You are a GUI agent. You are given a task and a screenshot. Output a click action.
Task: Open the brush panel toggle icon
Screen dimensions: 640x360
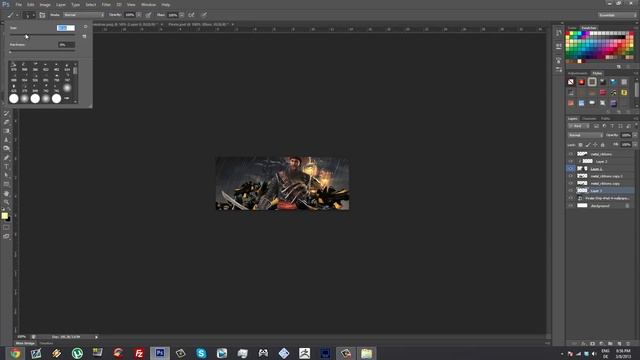point(42,15)
